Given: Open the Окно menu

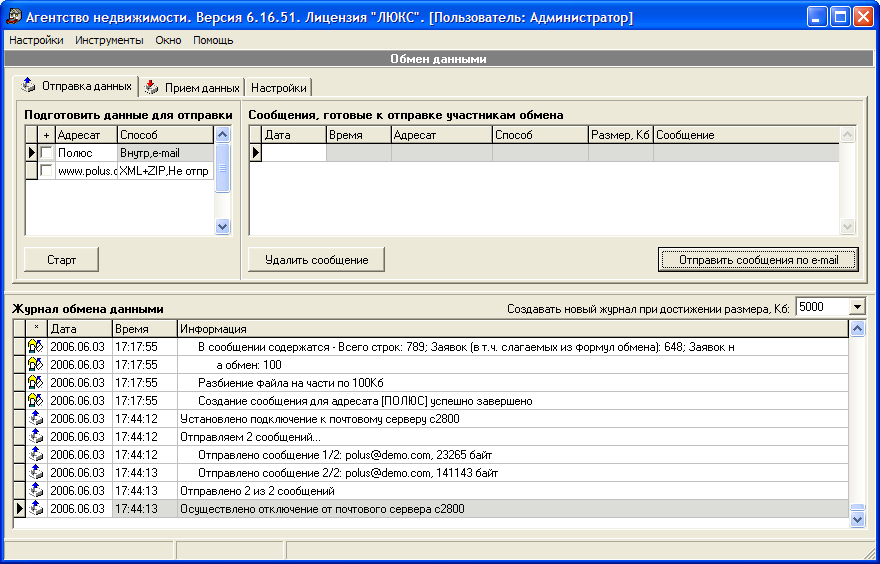Looking at the screenshot, I should (x=168, y=40).
